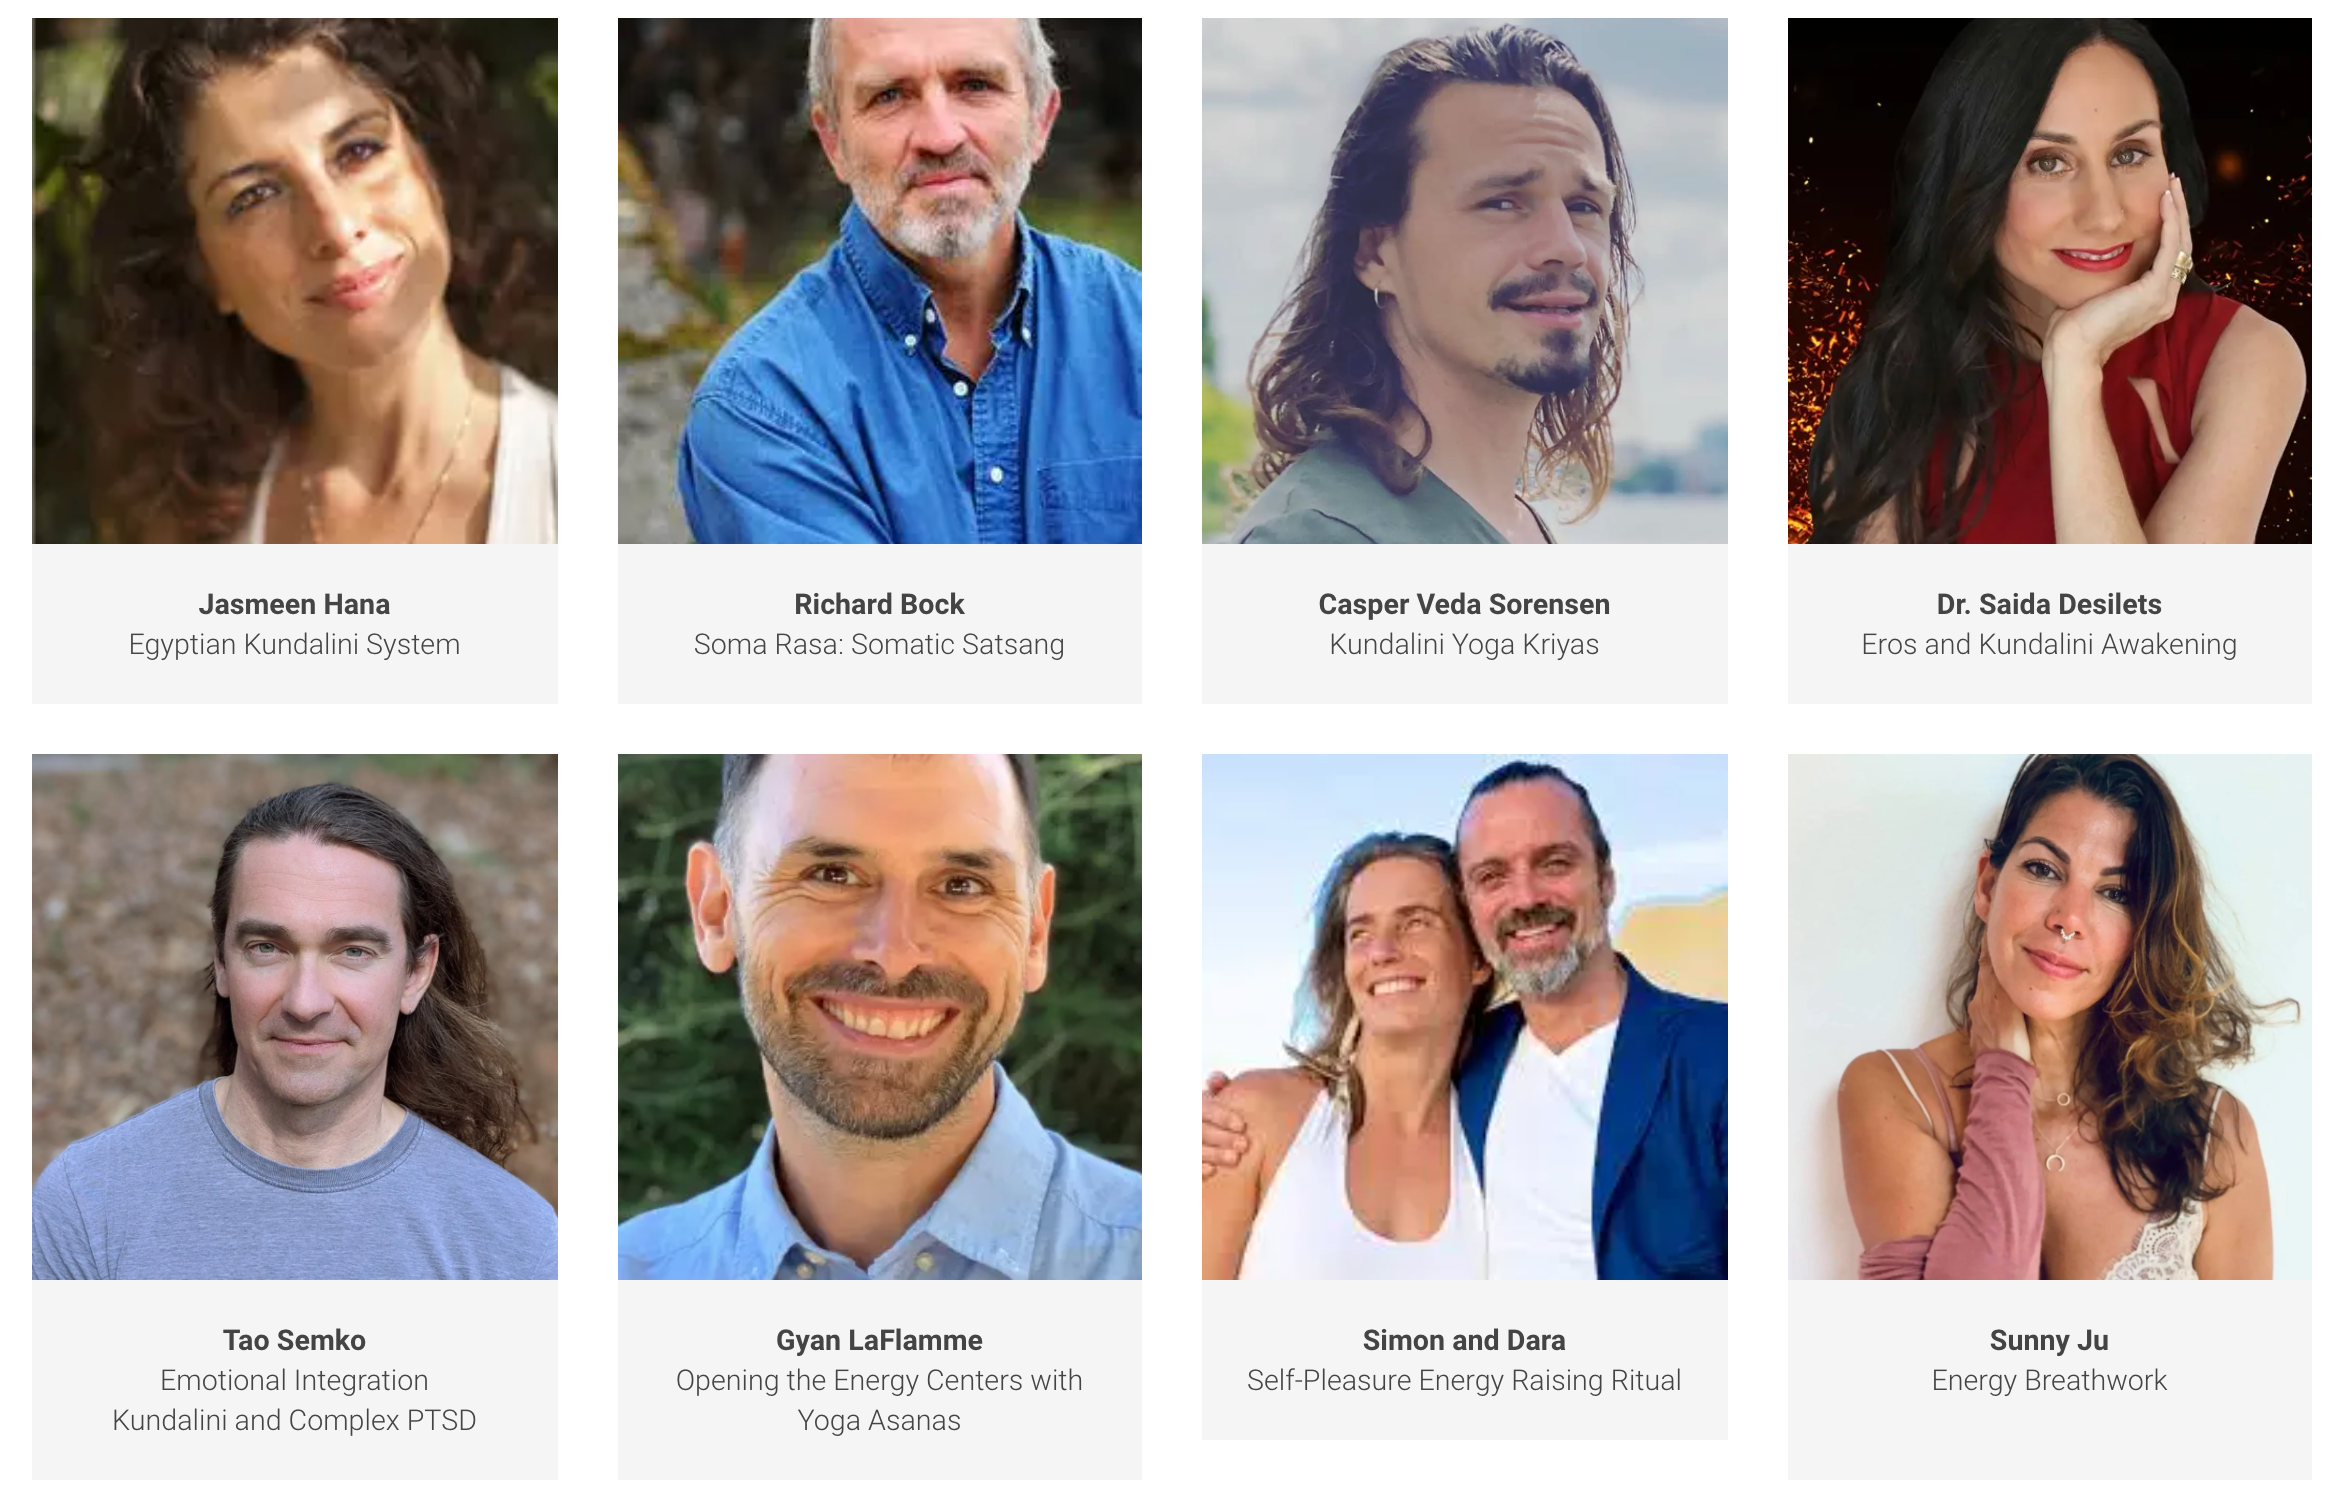Click the Jasmeen Hana name heading
Image resolution: width=2350 pixels, height=1512 pixels.
[x=294, y=604]
